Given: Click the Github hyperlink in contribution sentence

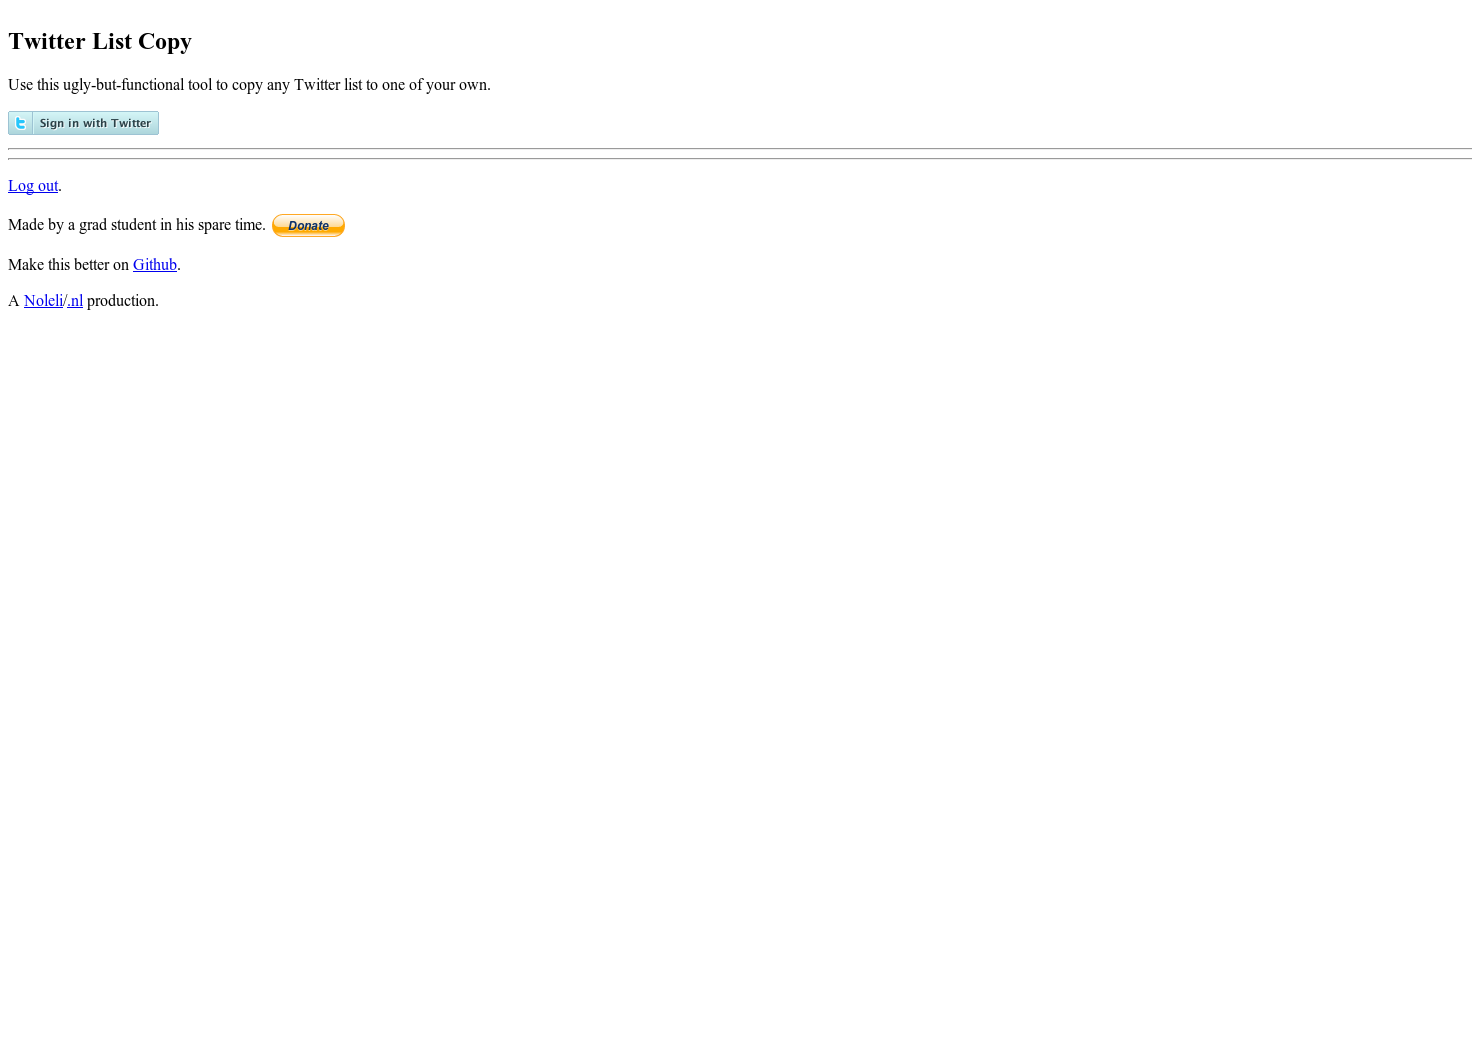Looking at the screenshot, I should point(154,264).
